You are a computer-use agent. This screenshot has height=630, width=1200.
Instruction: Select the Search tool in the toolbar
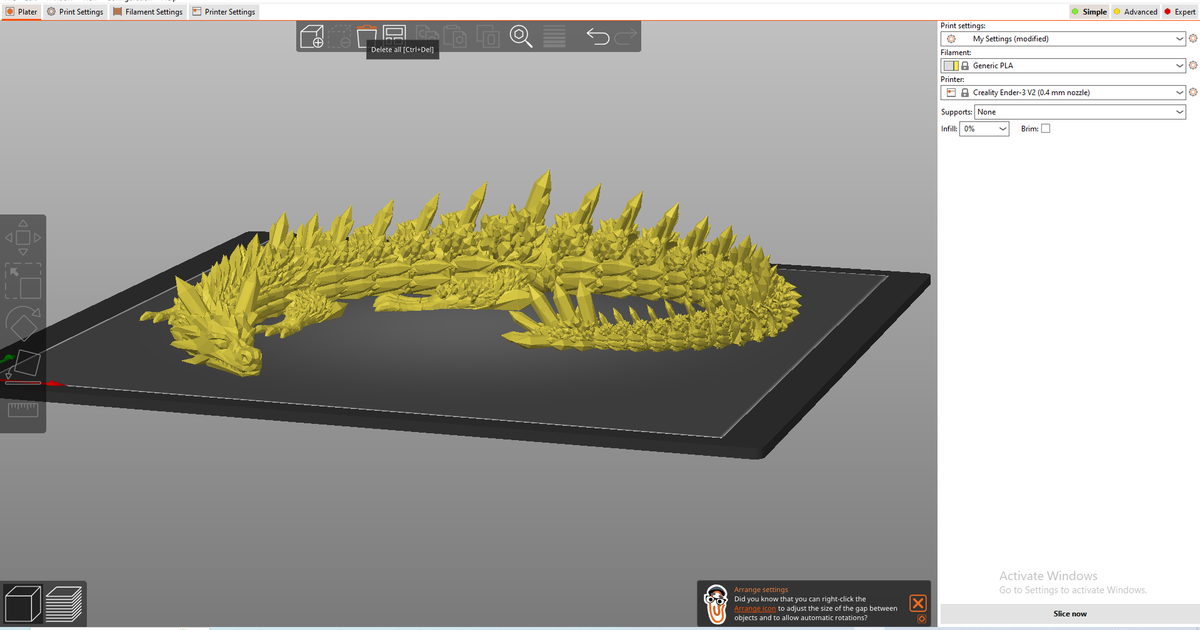(520, 36)
